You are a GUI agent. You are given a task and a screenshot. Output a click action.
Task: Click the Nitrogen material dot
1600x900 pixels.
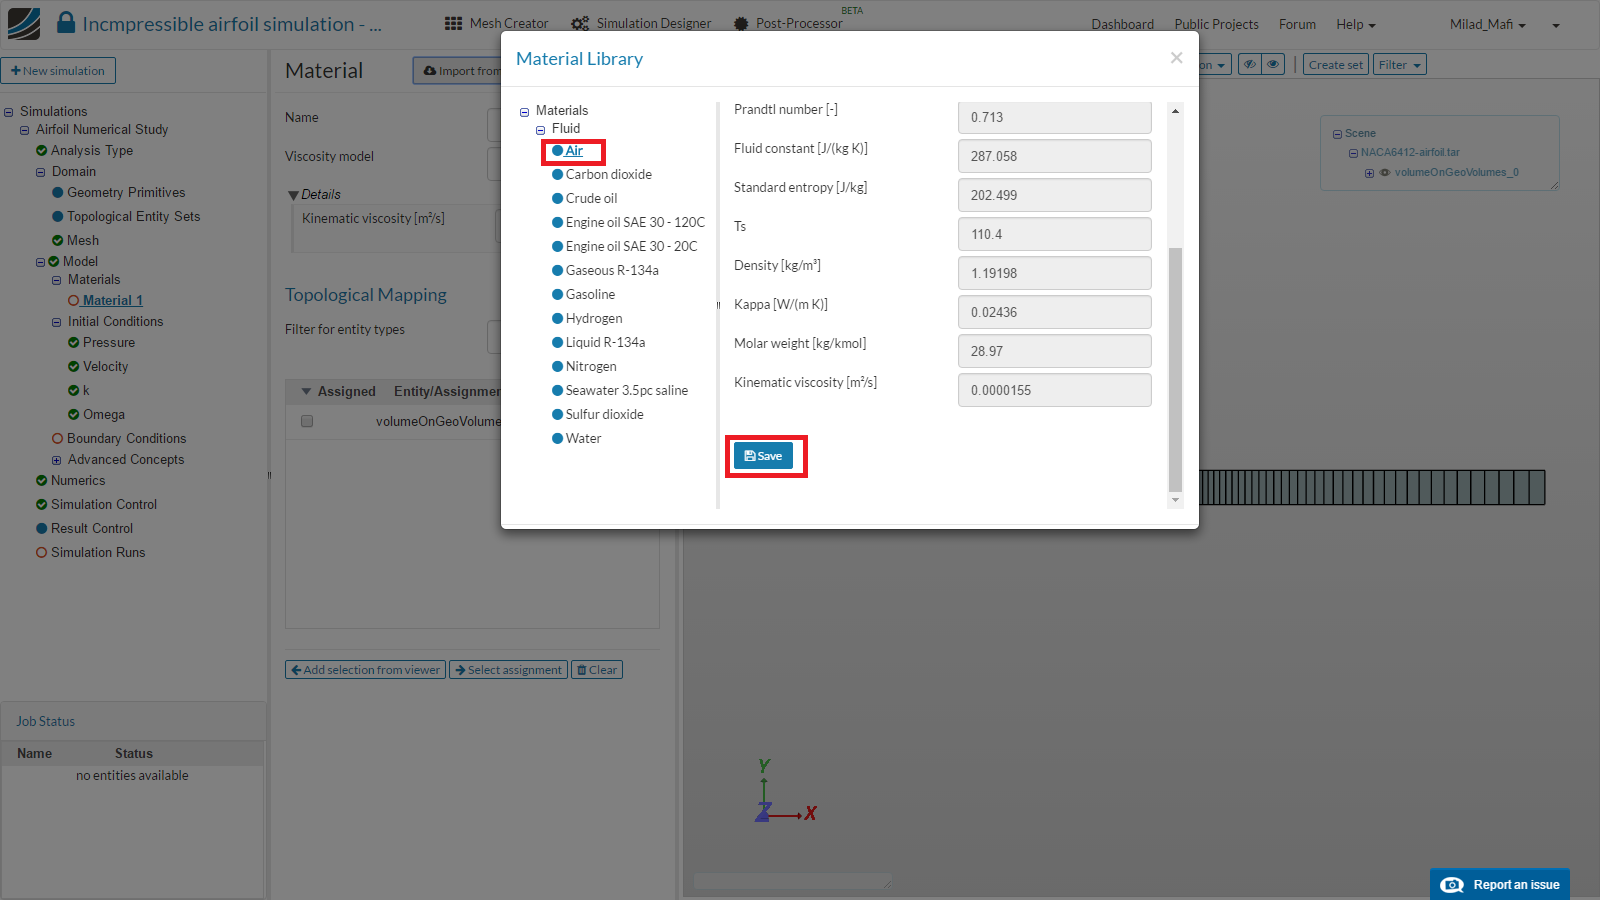pyautogui.click(x=558, y=367)
